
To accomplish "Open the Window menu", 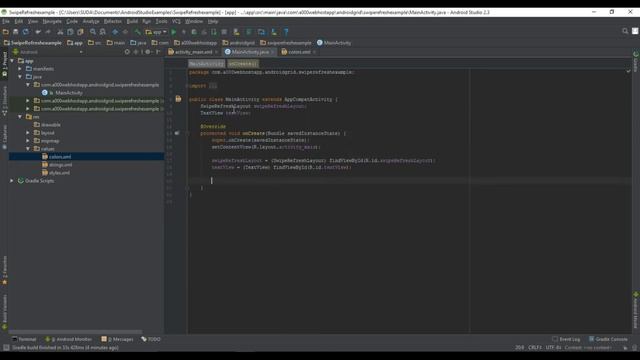I will pos(194,21).
